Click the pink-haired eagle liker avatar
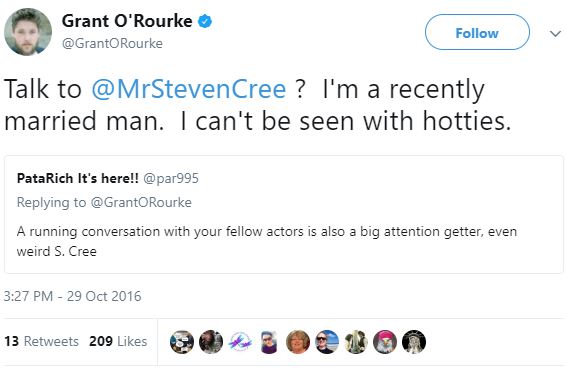Image resolution: width=566 pixels, height=369 pixels. point(385,342)
